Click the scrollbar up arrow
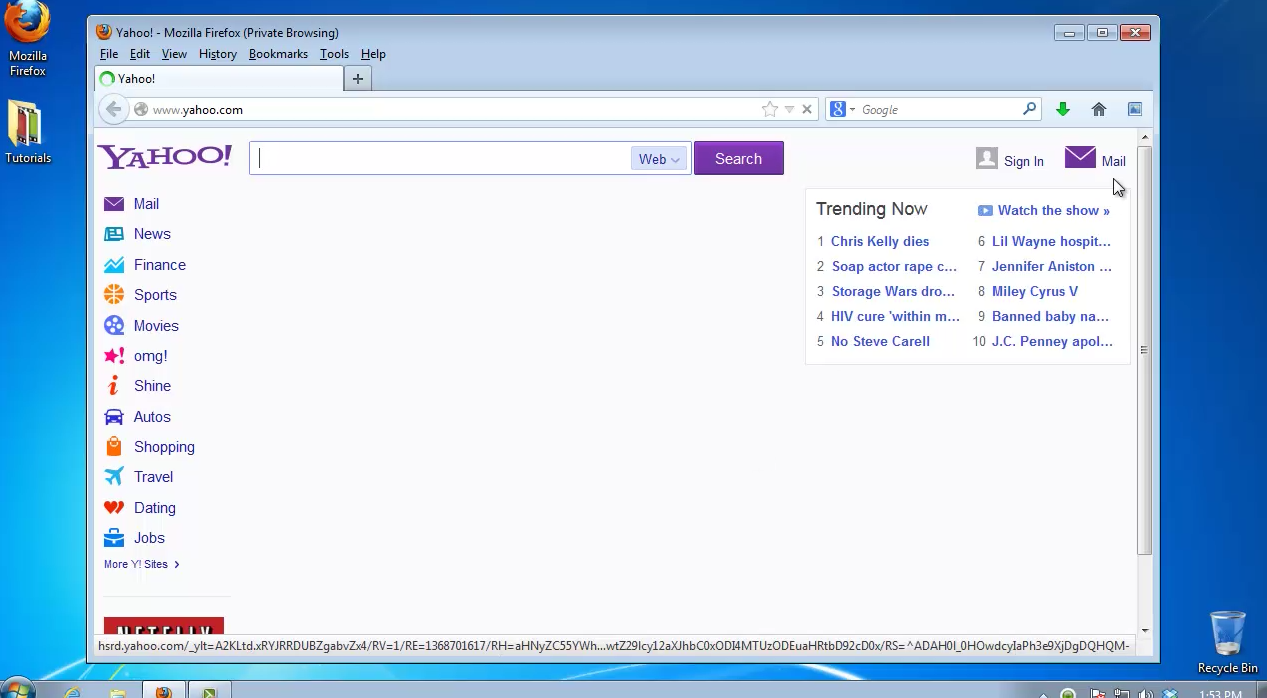 point(1144,137)
